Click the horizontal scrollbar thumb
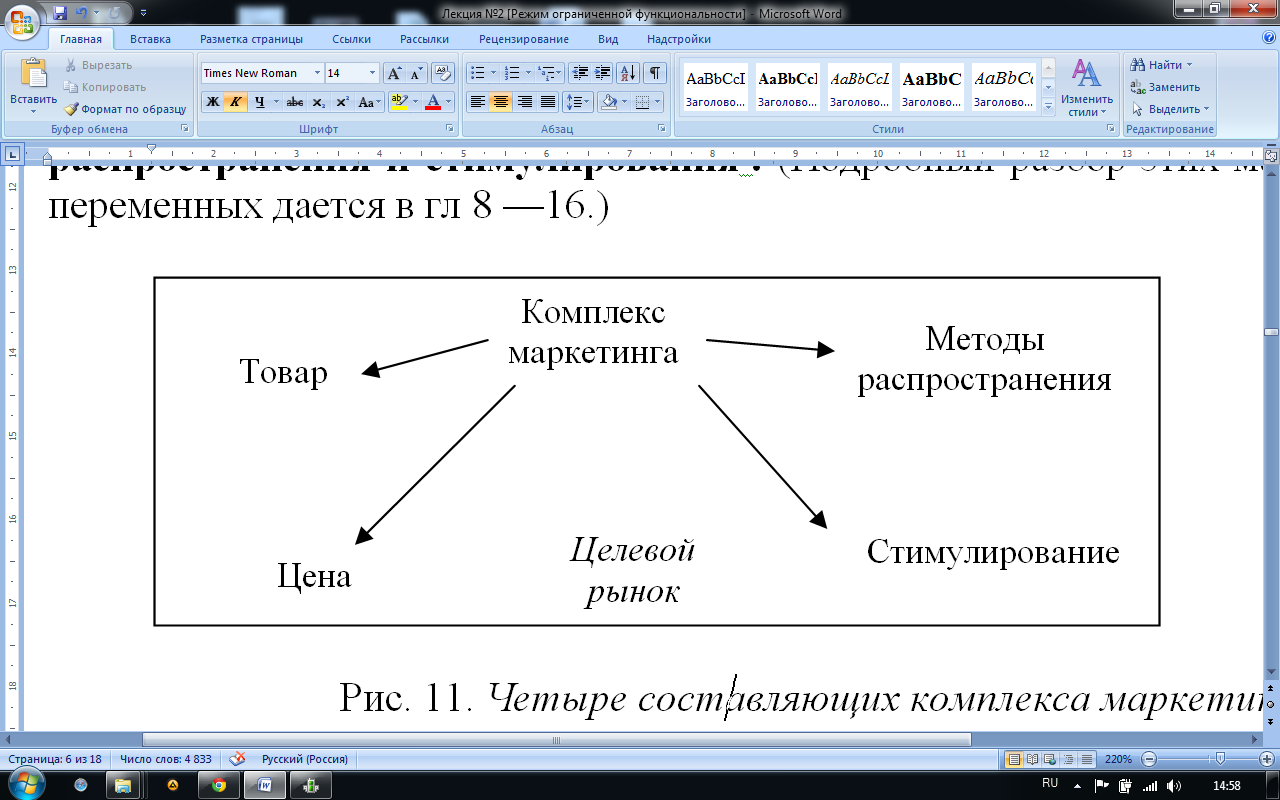Image resolution: width=1280 pixels, height=800 pixels. point(557,740)
